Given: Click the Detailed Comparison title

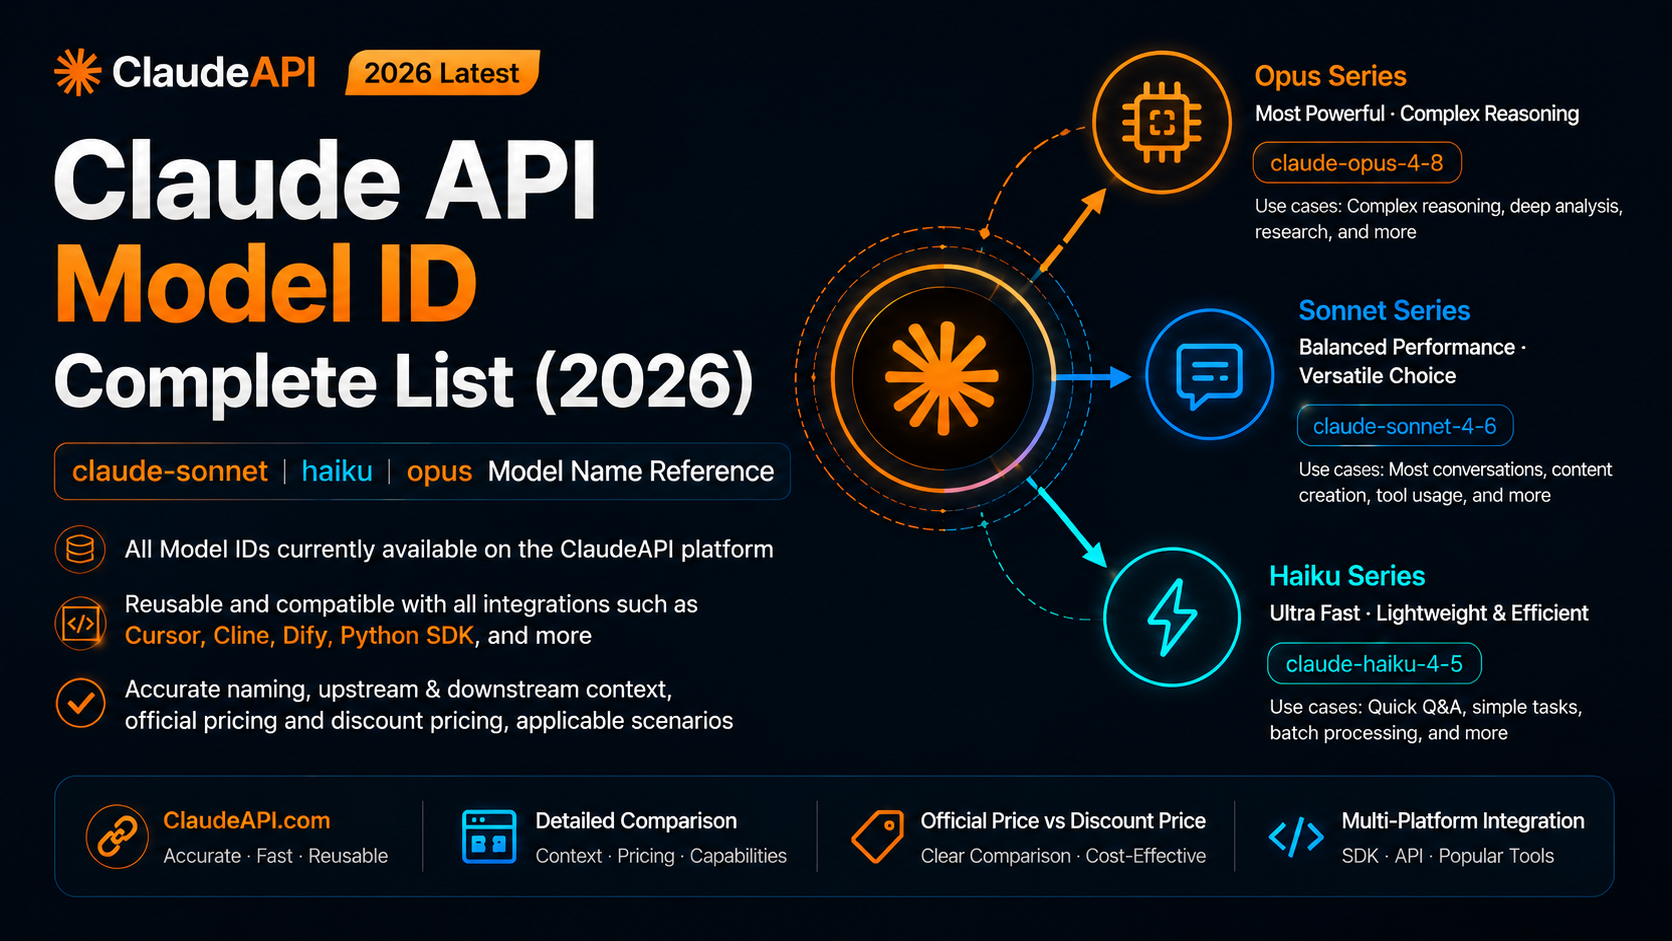Looking at the screenshot, I should pos(636,821).
